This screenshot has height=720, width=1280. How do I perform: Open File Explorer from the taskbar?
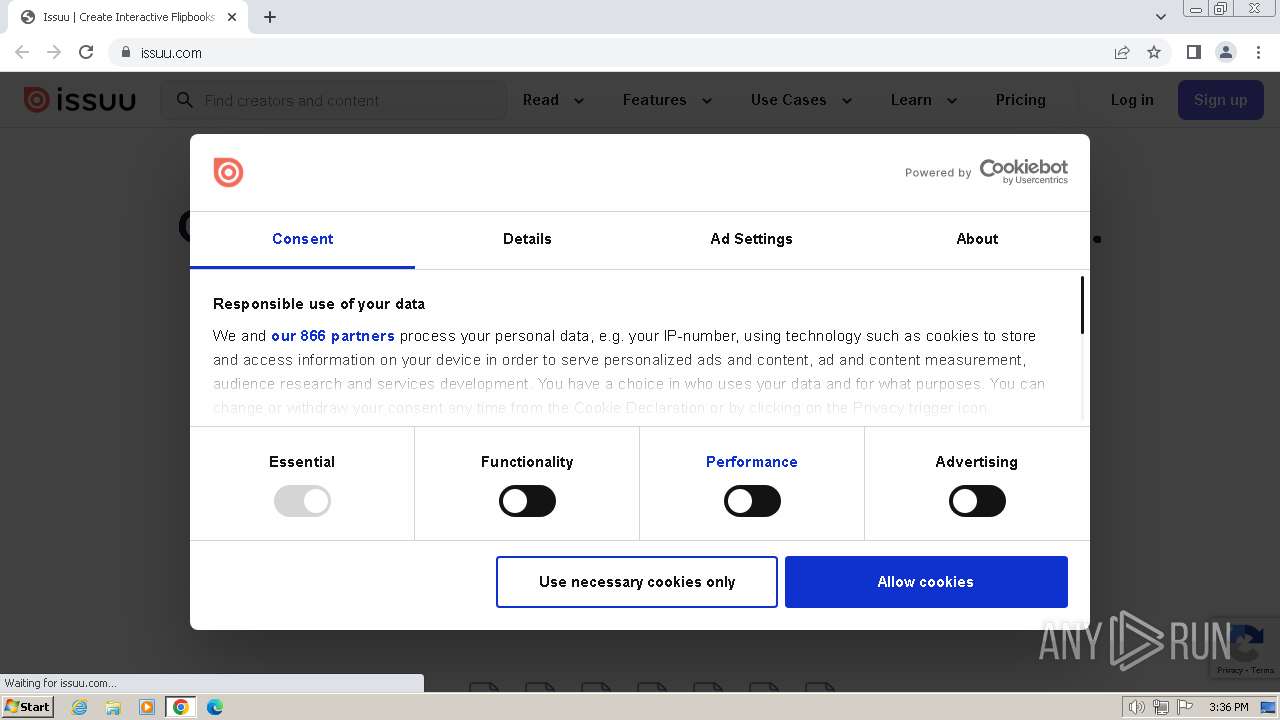pos(113,707)
